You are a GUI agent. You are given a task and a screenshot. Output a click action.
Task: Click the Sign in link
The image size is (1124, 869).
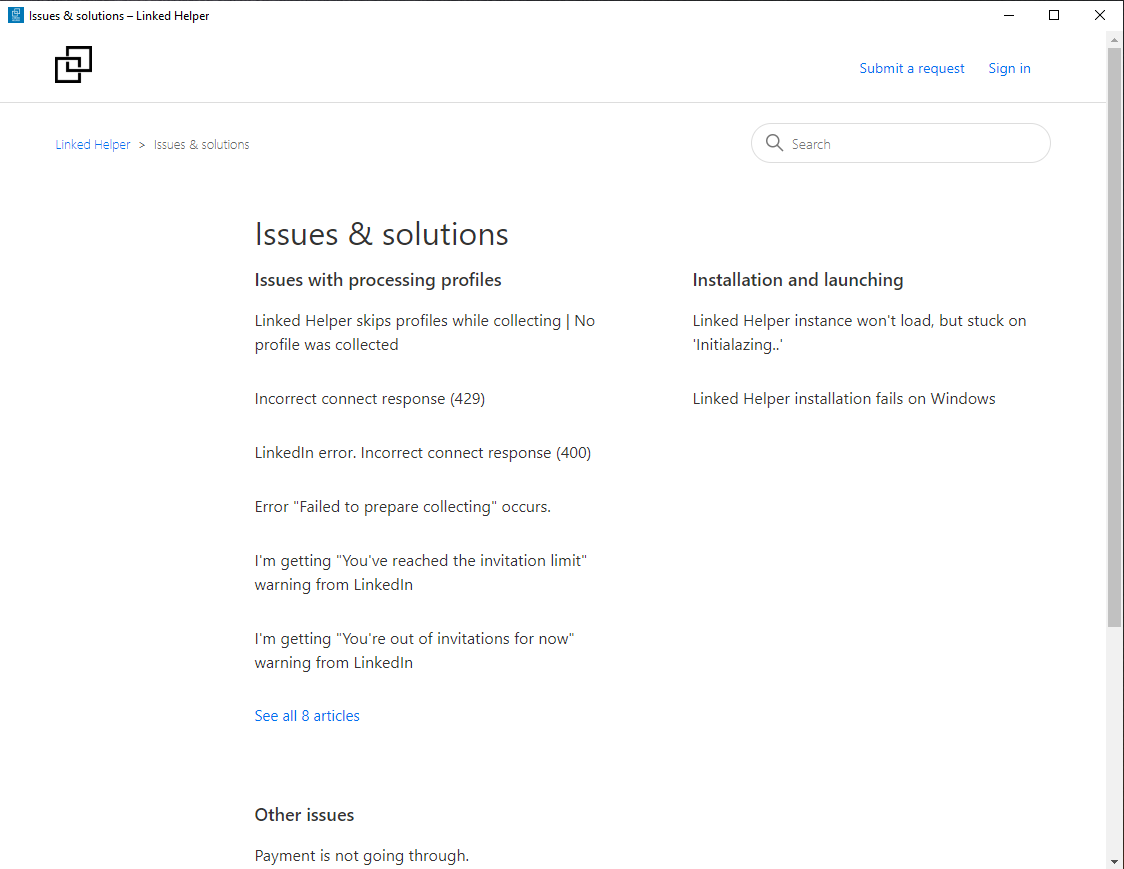pos(1009,68)
